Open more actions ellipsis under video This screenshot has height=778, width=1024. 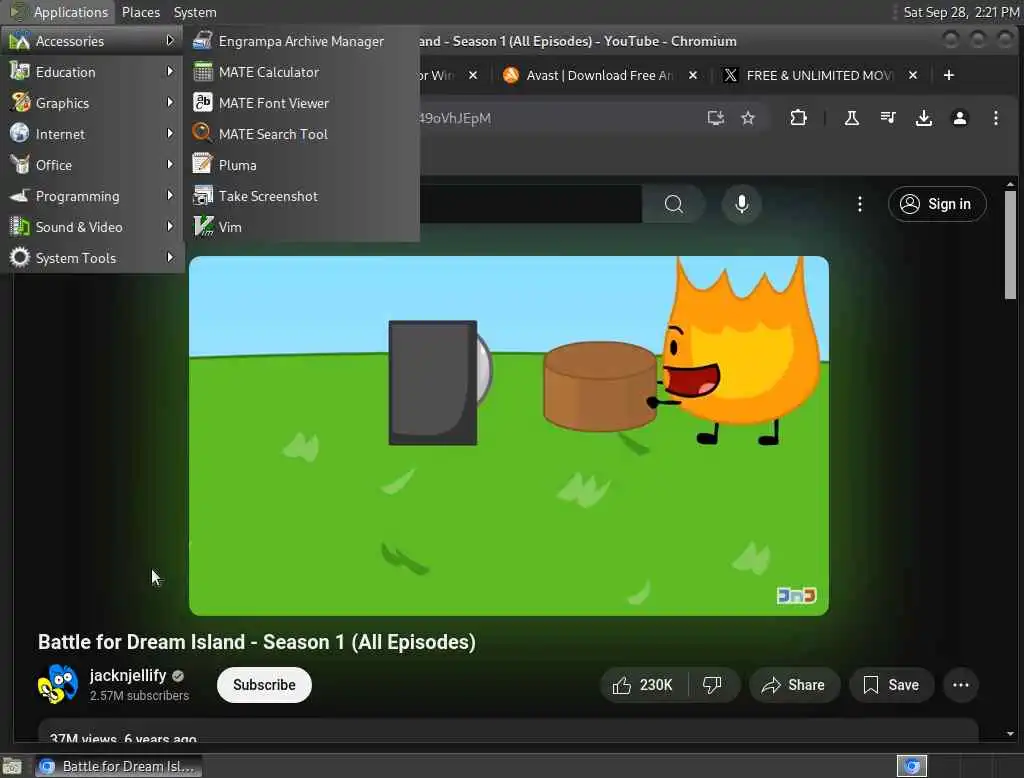[x=961, y=685]
